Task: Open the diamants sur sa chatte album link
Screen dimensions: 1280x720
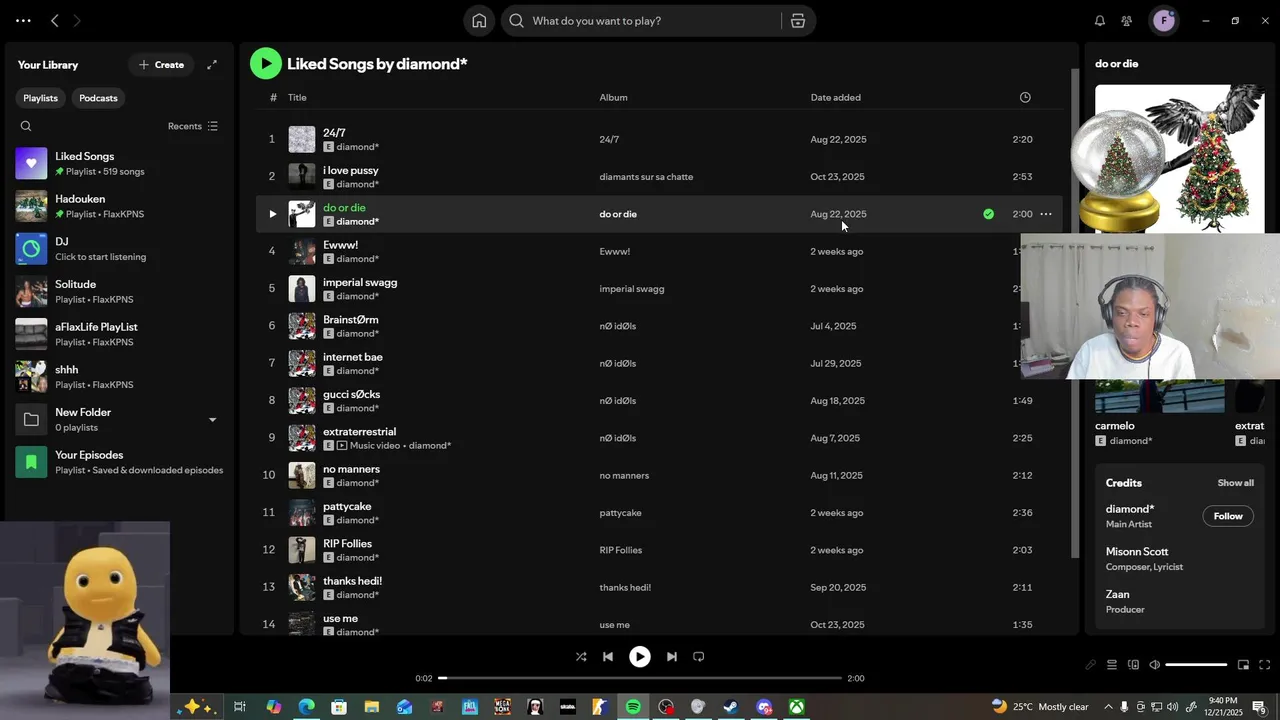Action: pos(646,177)
